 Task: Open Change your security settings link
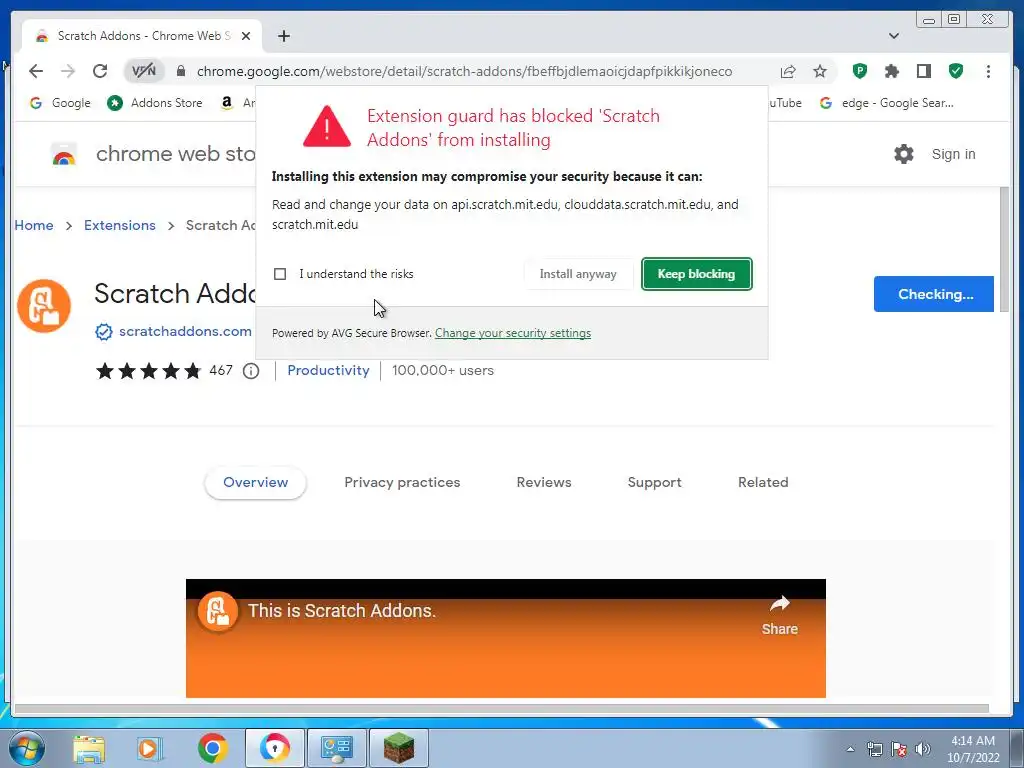513,333
